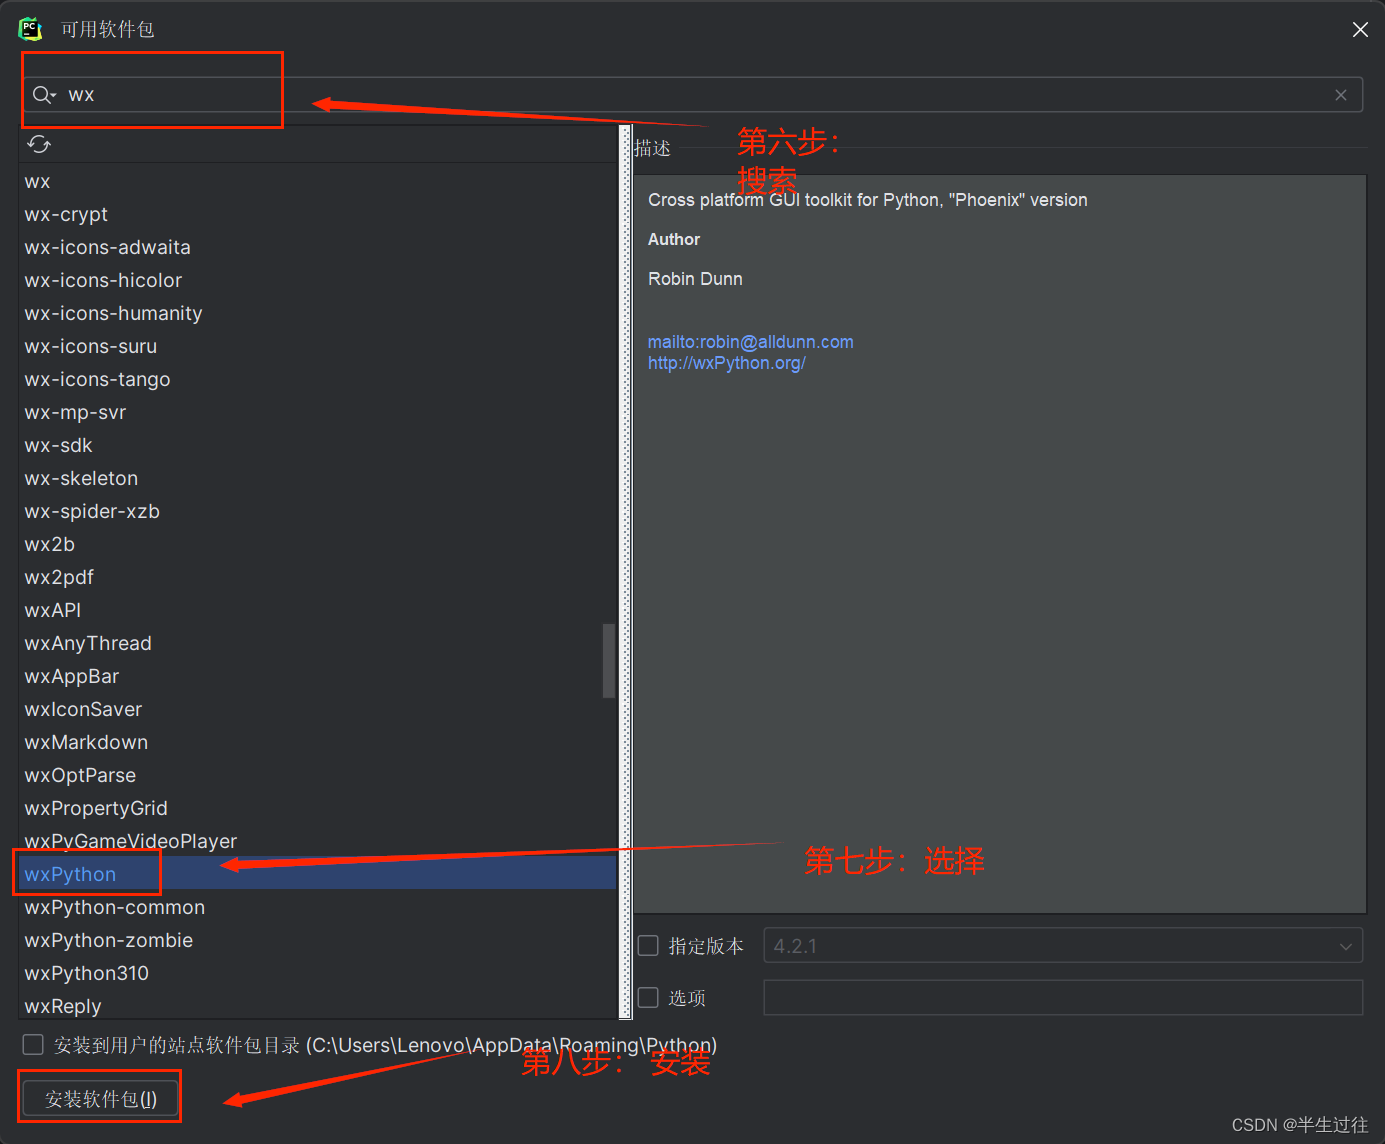Viewport: 1385px width, 1144px height.
Task: Select wx-crypt in the list
Action: 318,215
